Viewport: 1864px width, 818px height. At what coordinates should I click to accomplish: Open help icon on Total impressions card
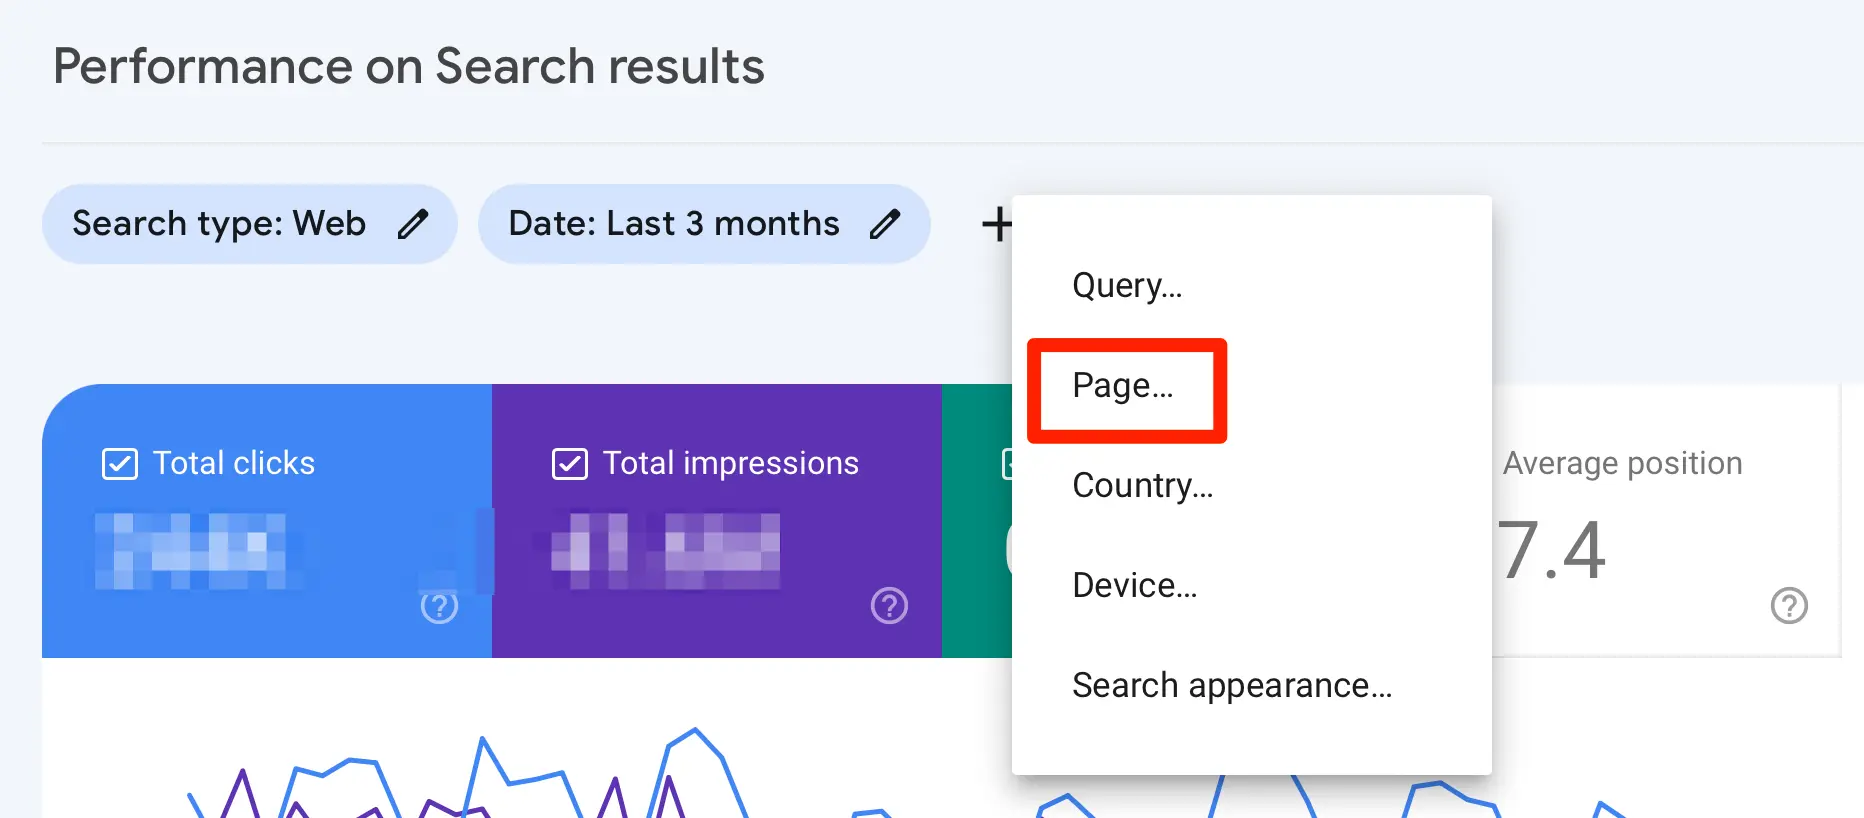tap(889, 606)
